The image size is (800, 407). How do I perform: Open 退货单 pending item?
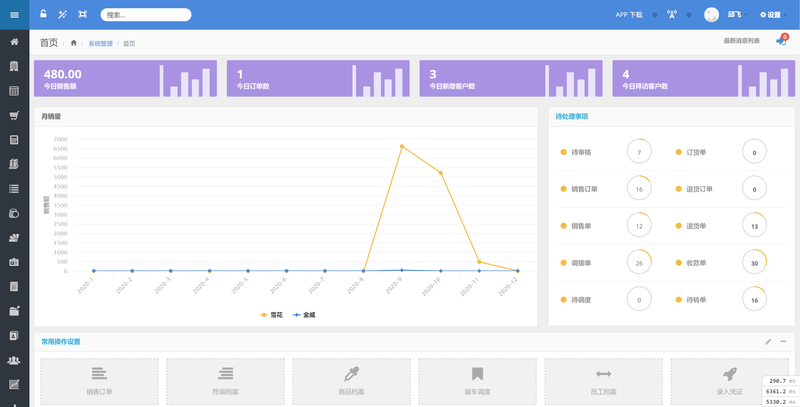coord(696,226)
